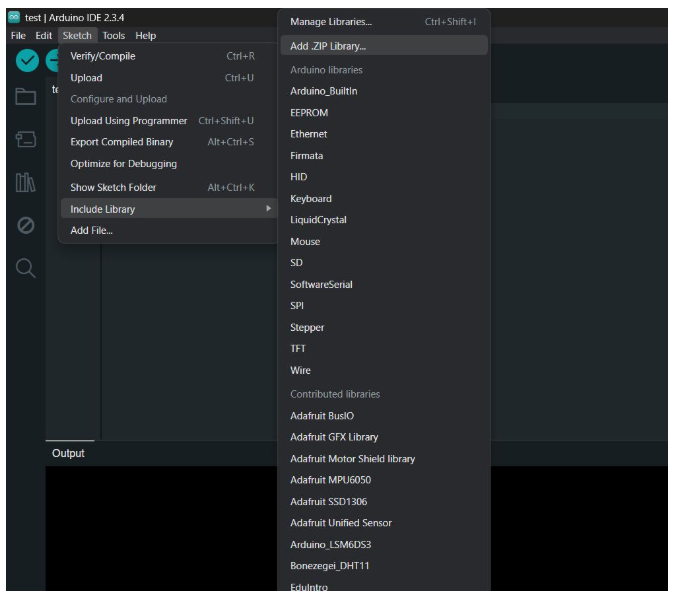This screenshot has height=595, width=682.
Task: Include the Stepper library
Action: (x=384, y=328)
